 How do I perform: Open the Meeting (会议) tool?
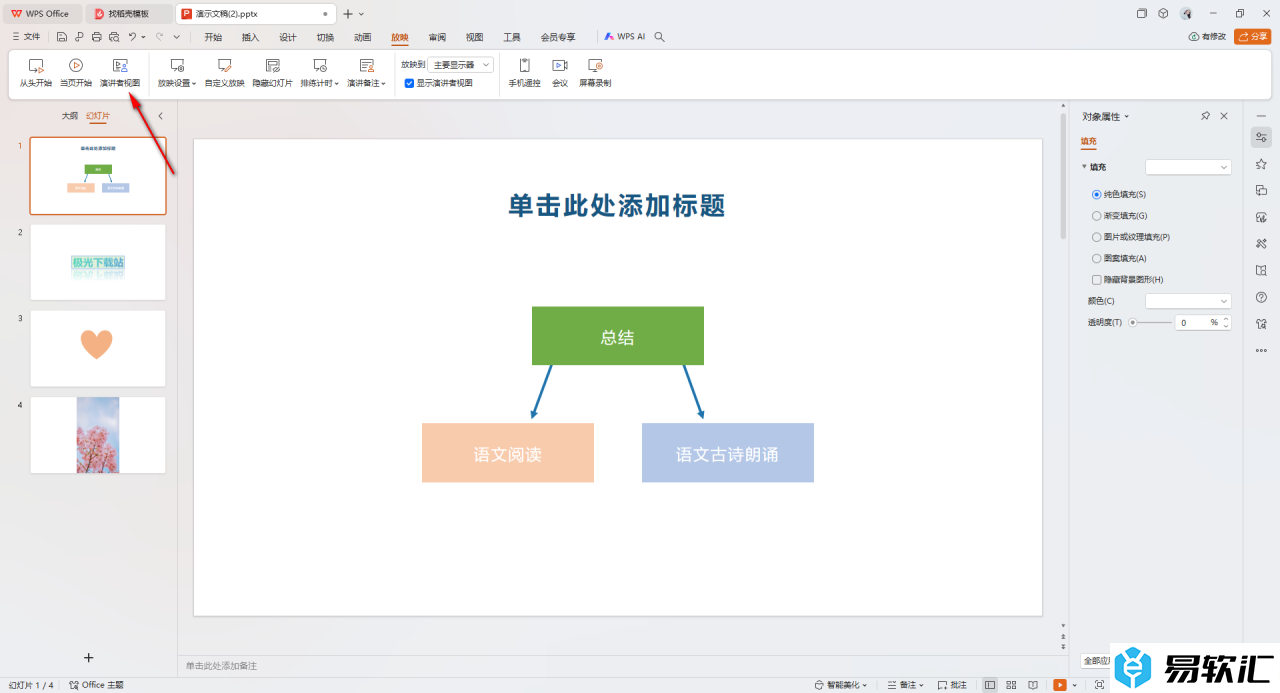click(560, 73)
